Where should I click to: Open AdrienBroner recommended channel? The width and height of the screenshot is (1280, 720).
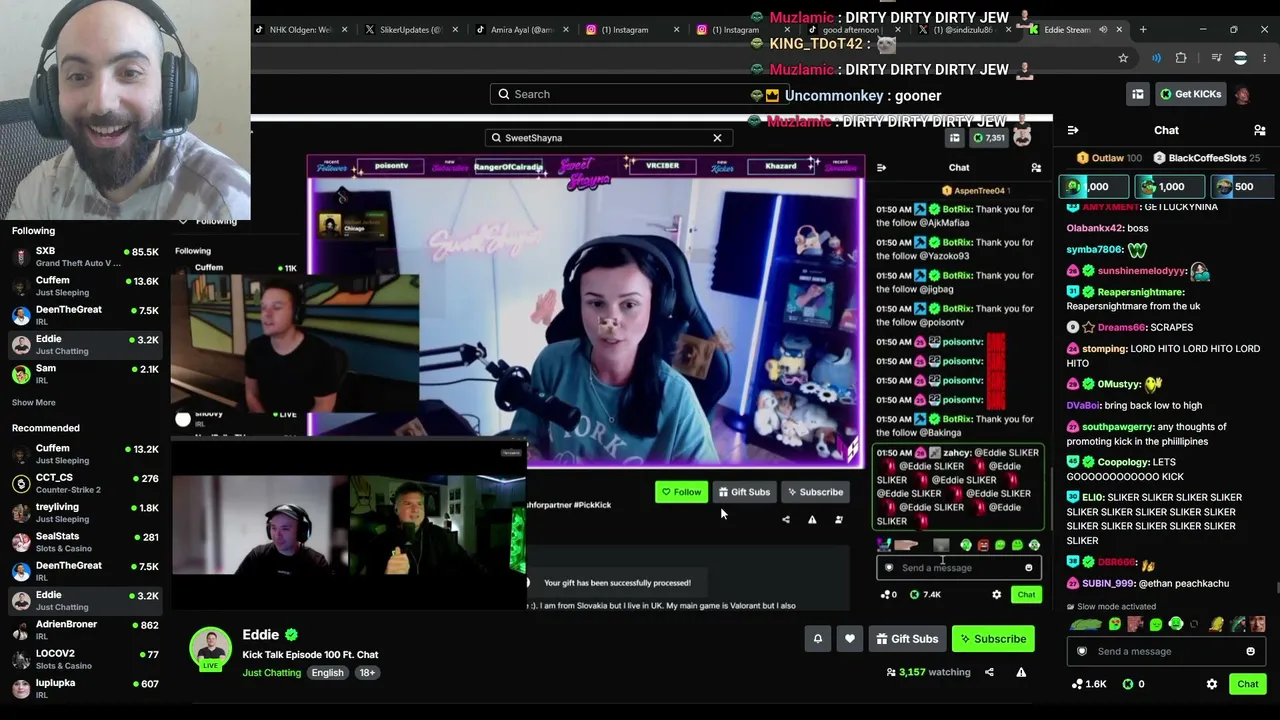click(x=85, y=630)
